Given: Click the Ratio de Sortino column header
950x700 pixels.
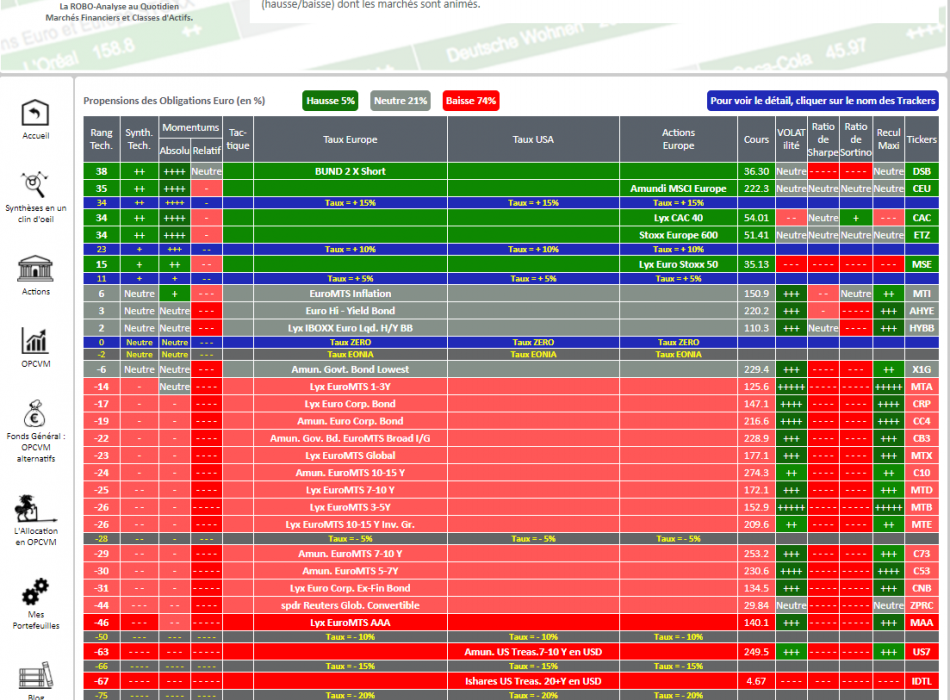Looking at the screenshot, I should coord(855,139).
